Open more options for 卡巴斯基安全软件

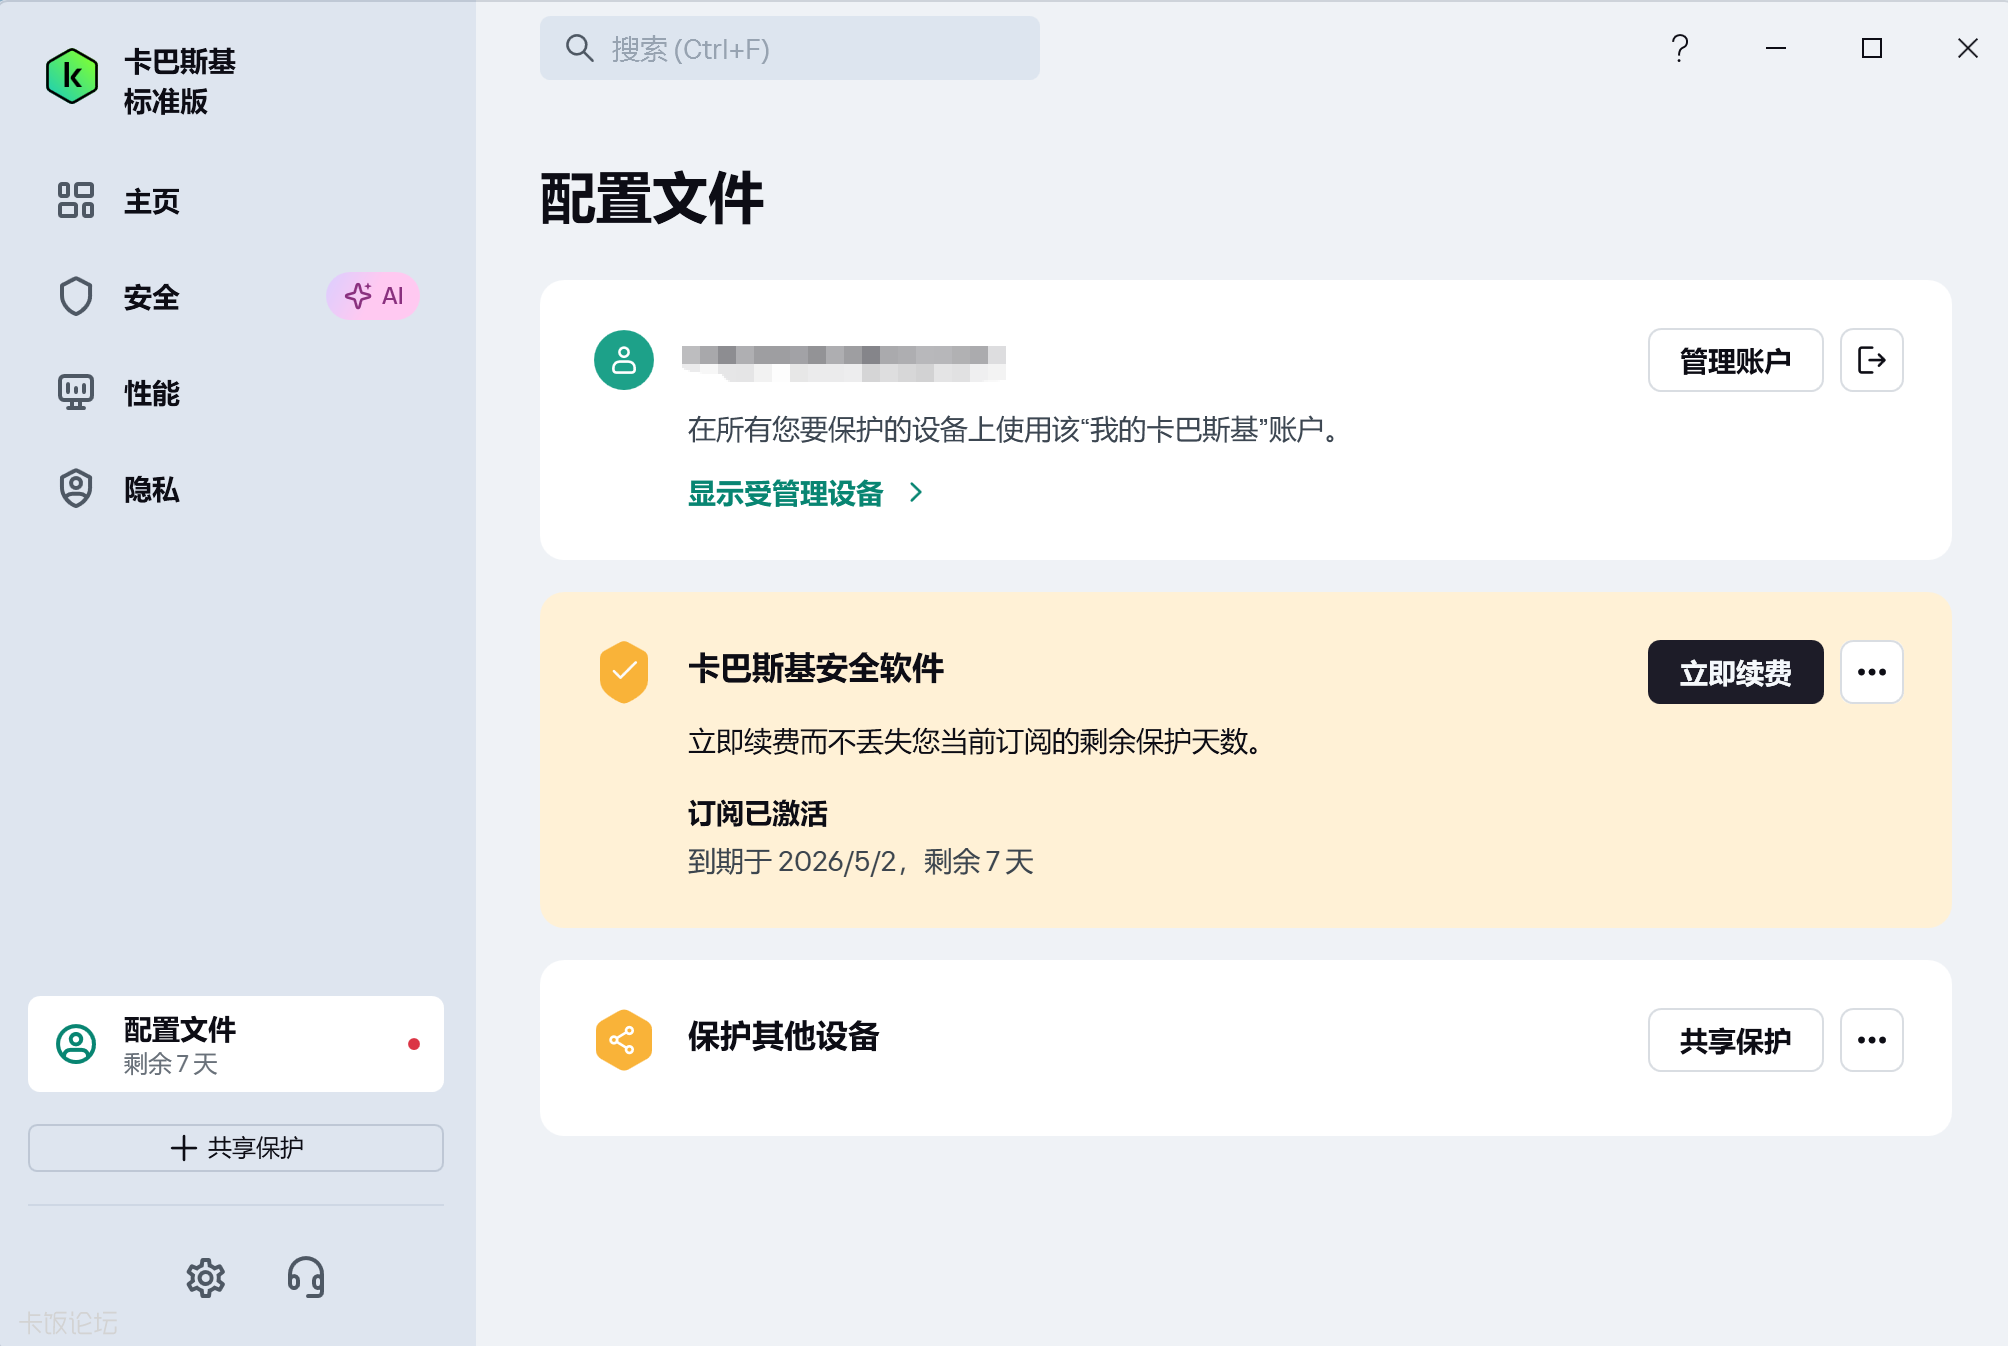point(1872,672)
